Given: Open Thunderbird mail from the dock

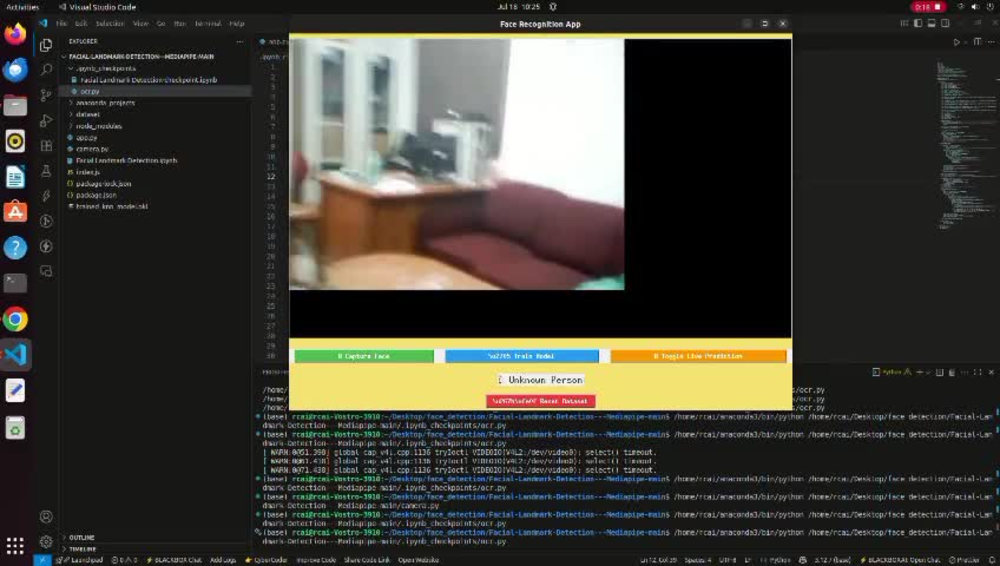Looking at the screenshot, I should 15,69.
